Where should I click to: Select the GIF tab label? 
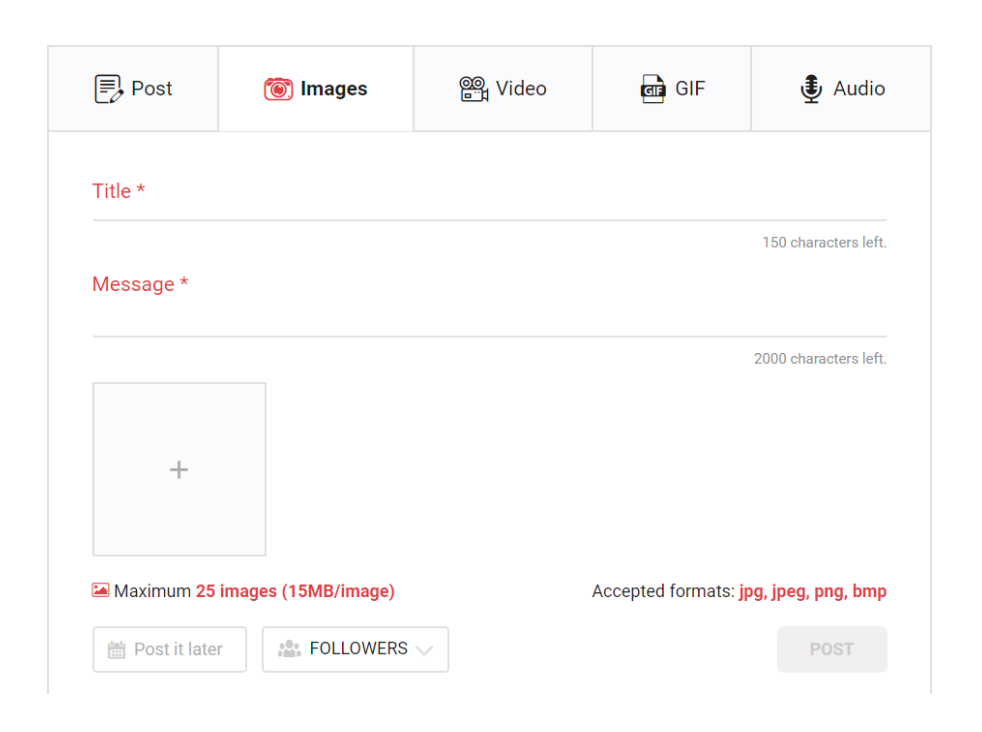coord(690,89)
